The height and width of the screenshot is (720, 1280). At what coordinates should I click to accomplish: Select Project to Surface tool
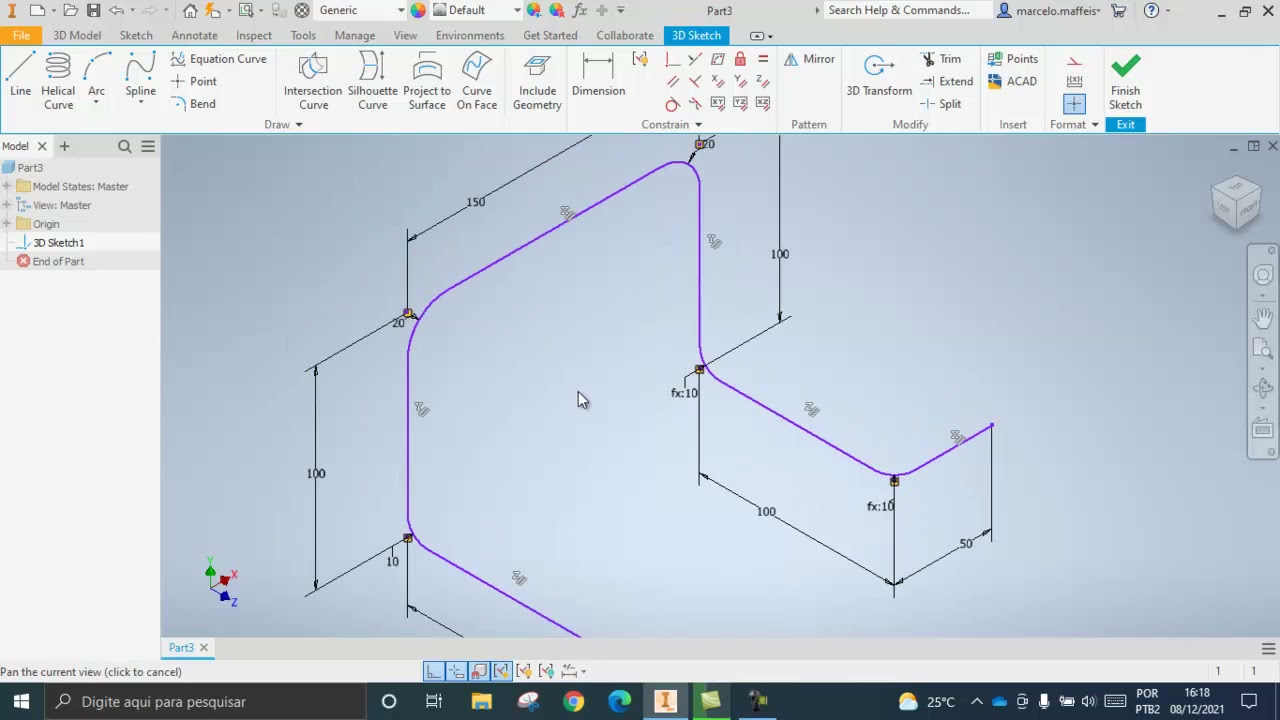[427, 81]
